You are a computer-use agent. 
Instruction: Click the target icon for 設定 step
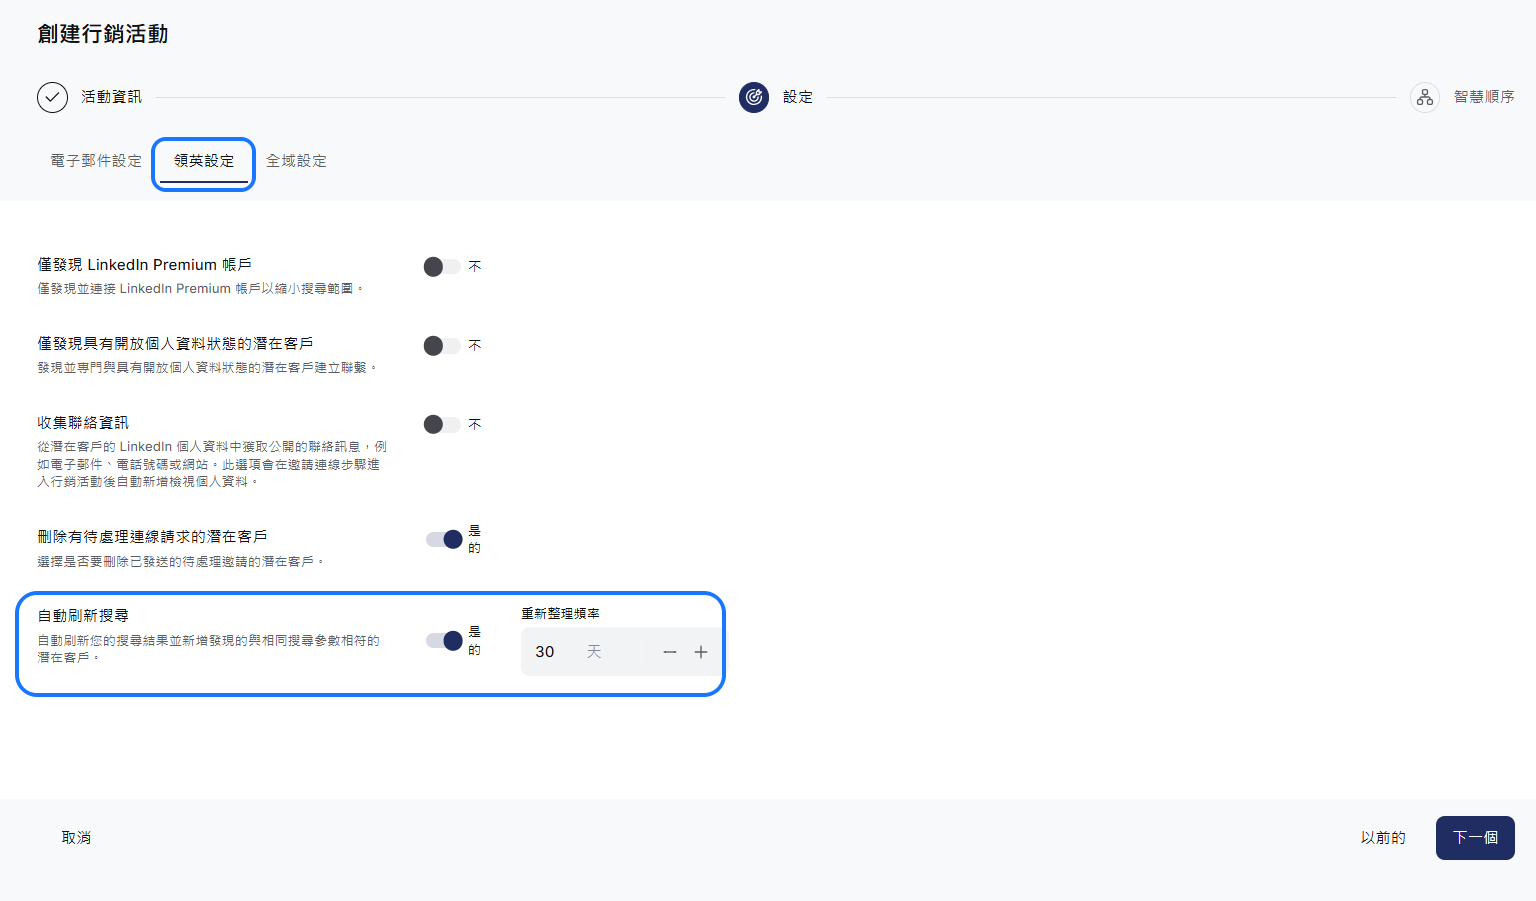tap(754, 97)
